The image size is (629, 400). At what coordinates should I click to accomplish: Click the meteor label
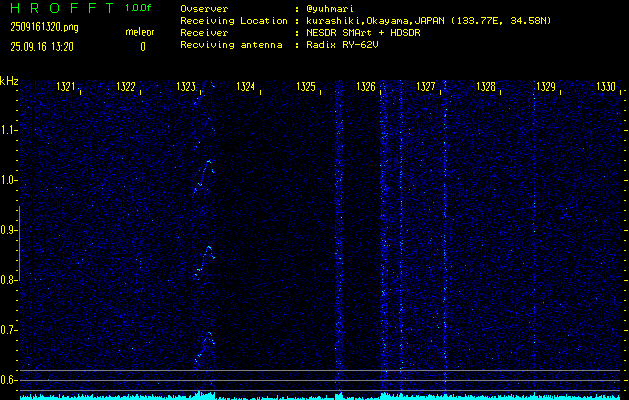140,32
